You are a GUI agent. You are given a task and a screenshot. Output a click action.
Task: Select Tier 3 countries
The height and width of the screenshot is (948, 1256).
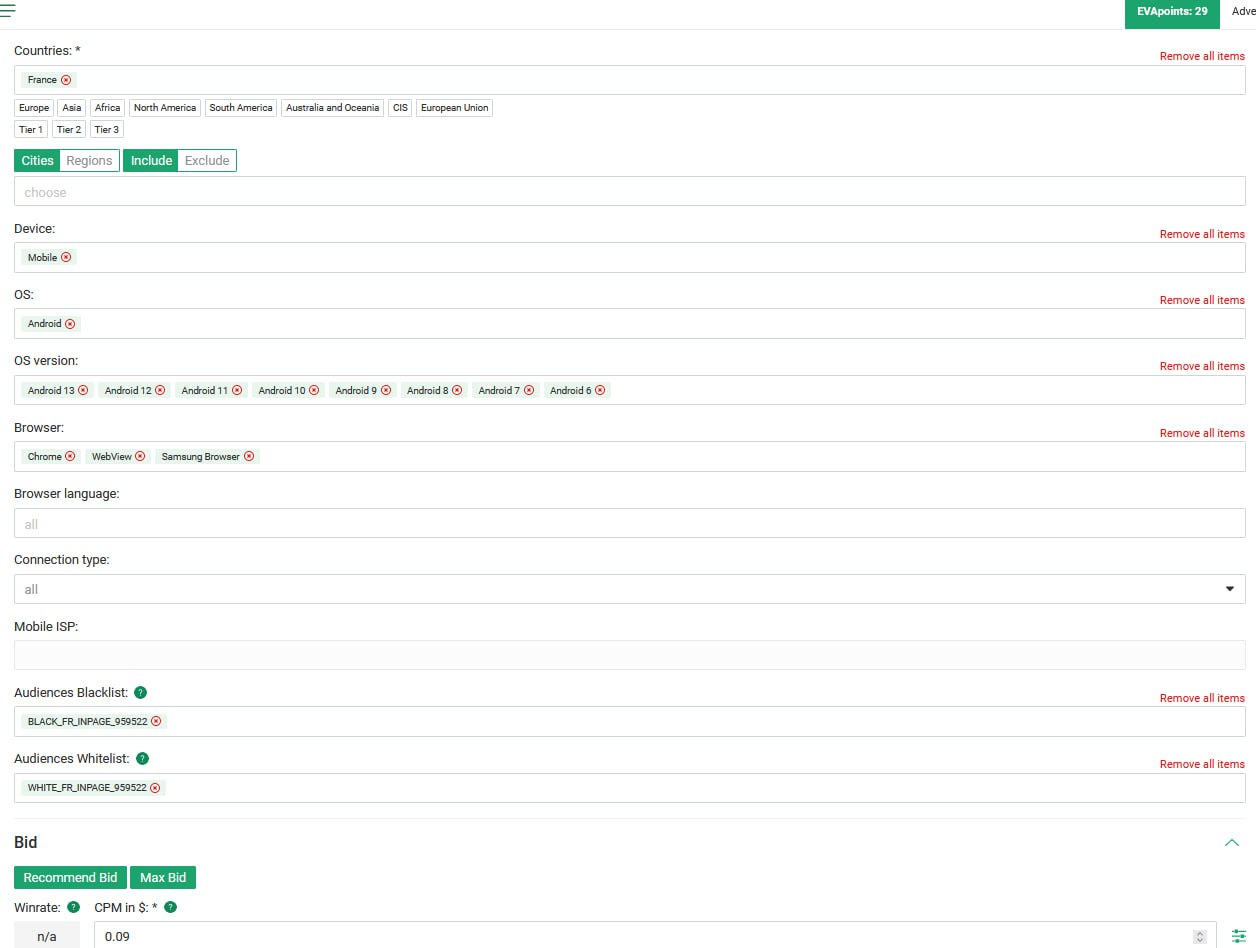click(x=107, y=130)
